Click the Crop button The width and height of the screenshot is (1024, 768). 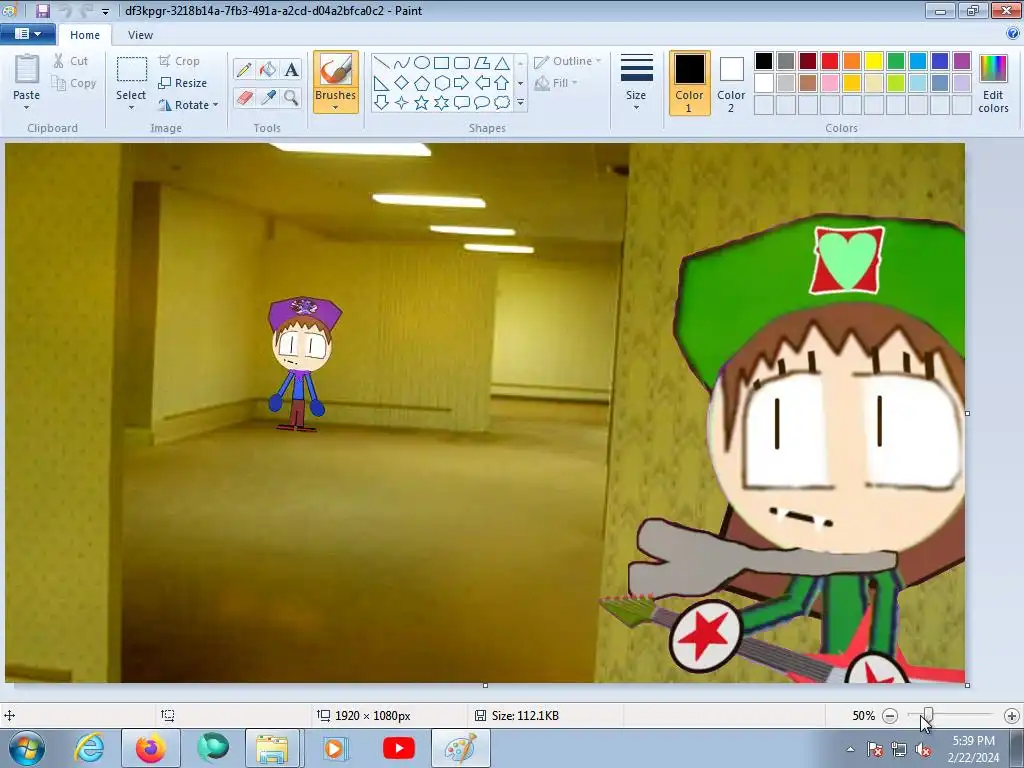click(179, 61)
